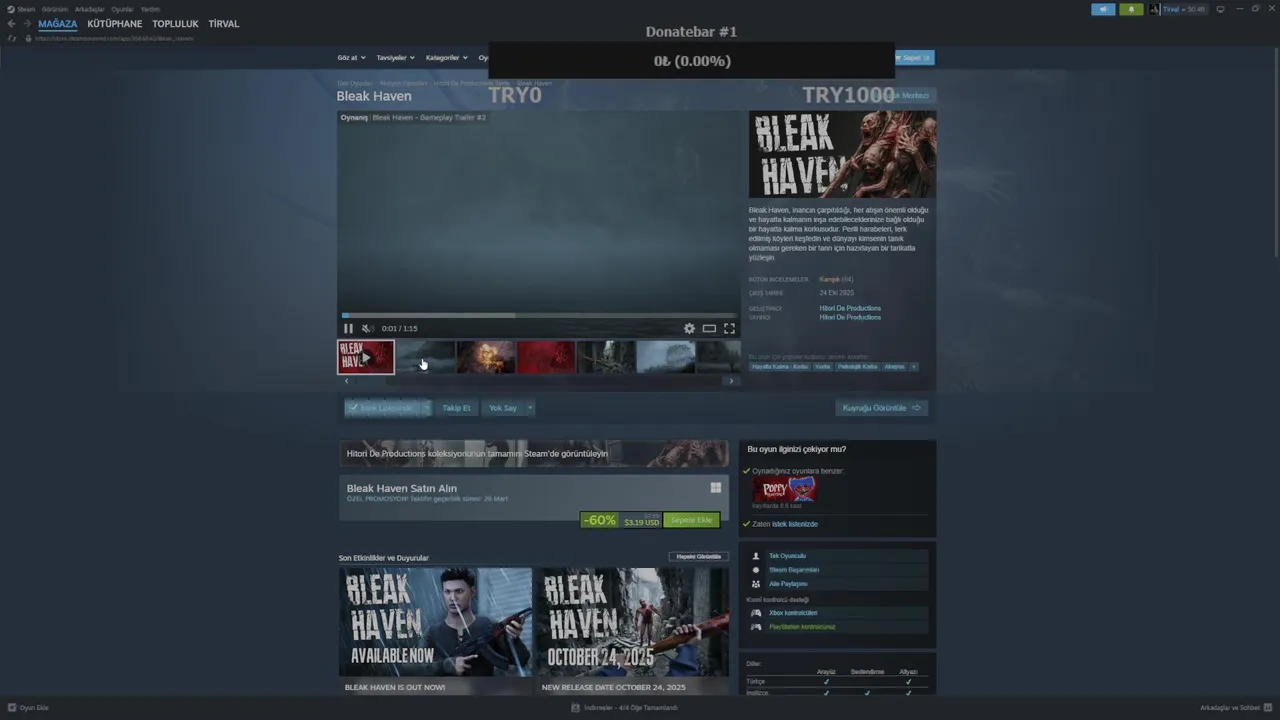Click the Tirval profile avatar
This screenshot has width=1280, height=720.
click(x=1155, y=9)
